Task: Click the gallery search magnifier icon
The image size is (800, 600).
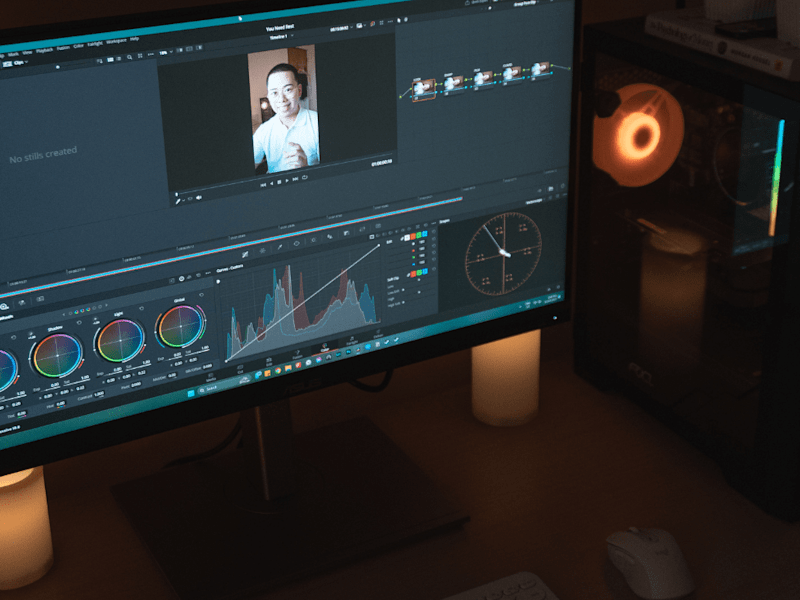Action: 129,57
